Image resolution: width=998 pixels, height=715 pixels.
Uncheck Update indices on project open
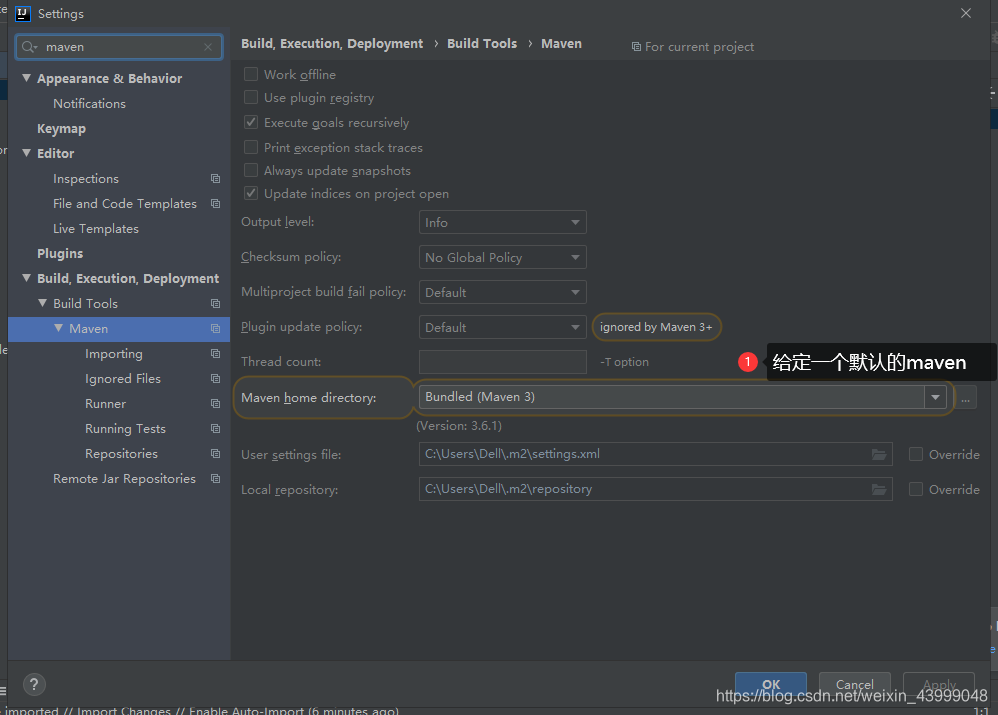251,193
